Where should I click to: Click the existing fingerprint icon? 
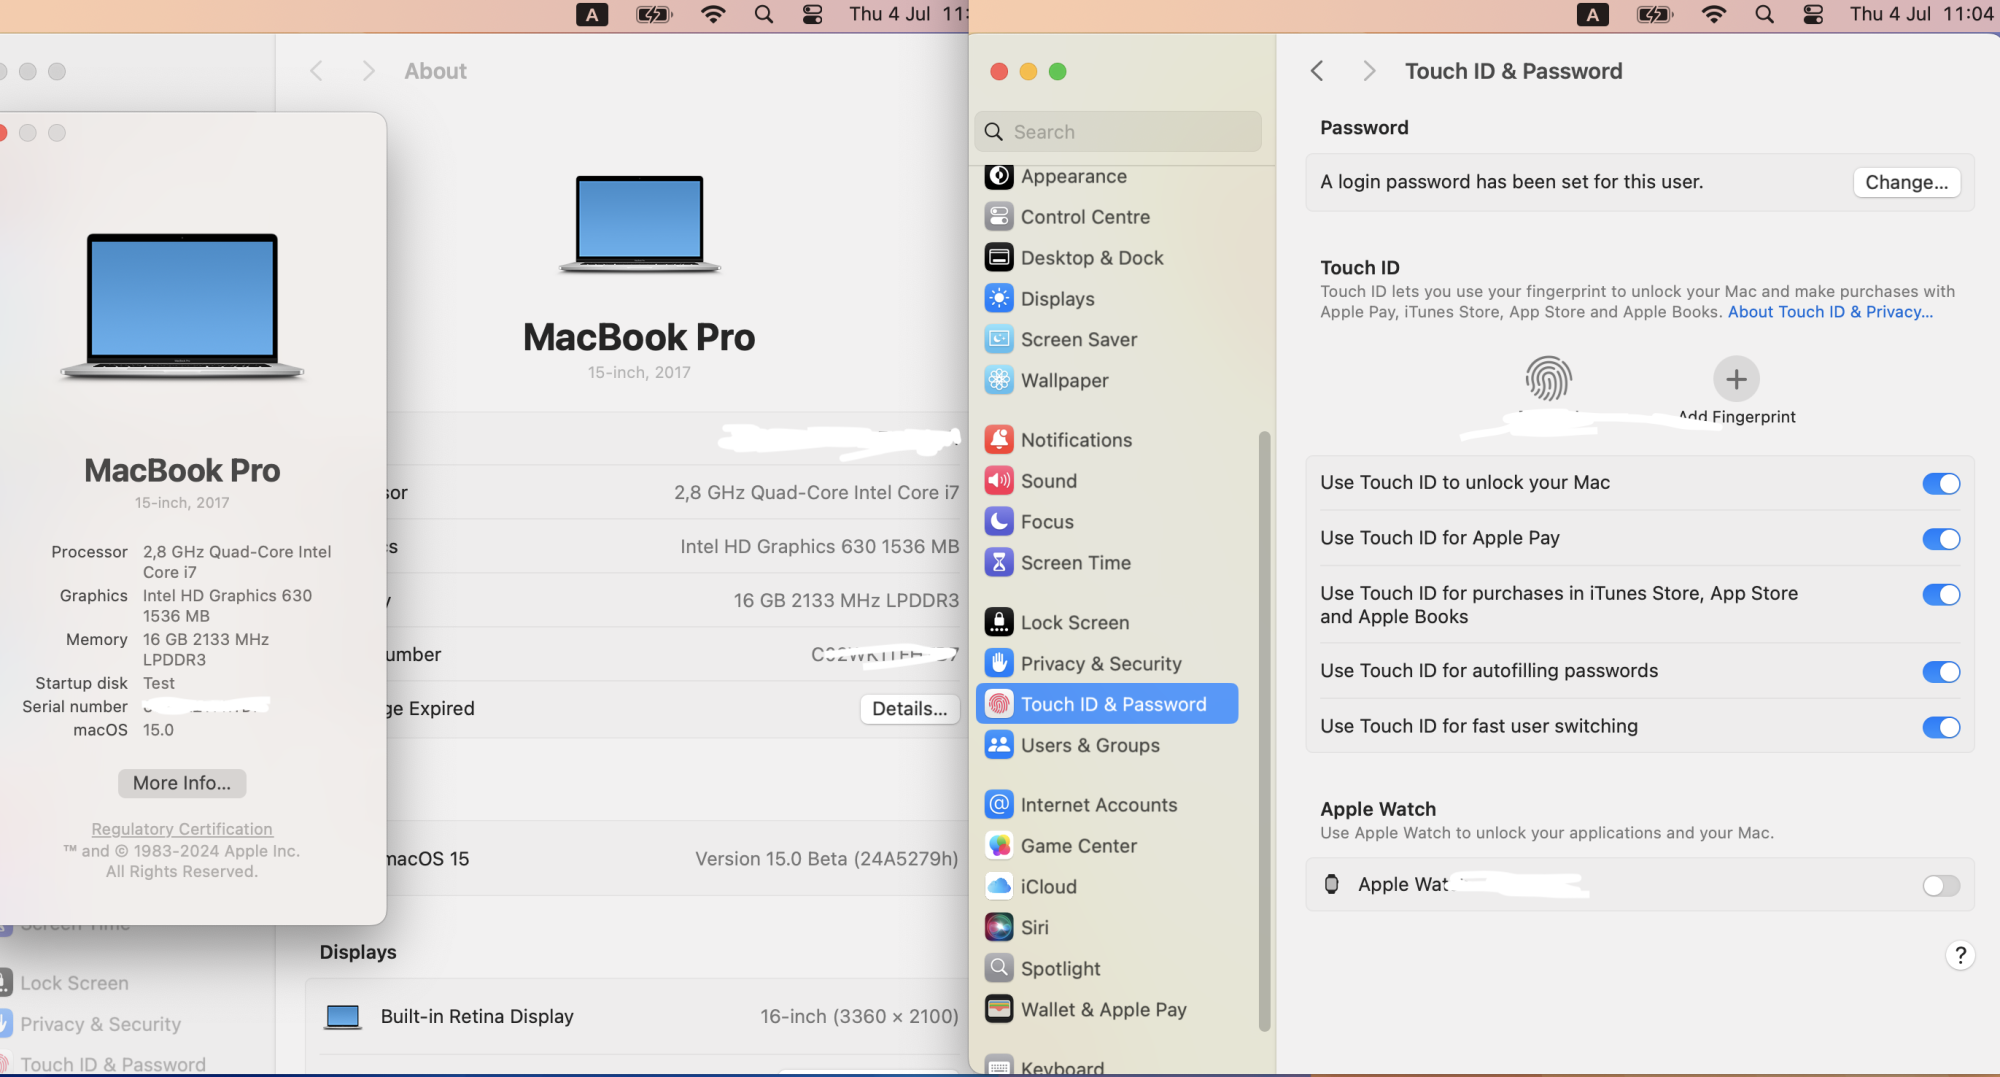[x=1548, y=379]
